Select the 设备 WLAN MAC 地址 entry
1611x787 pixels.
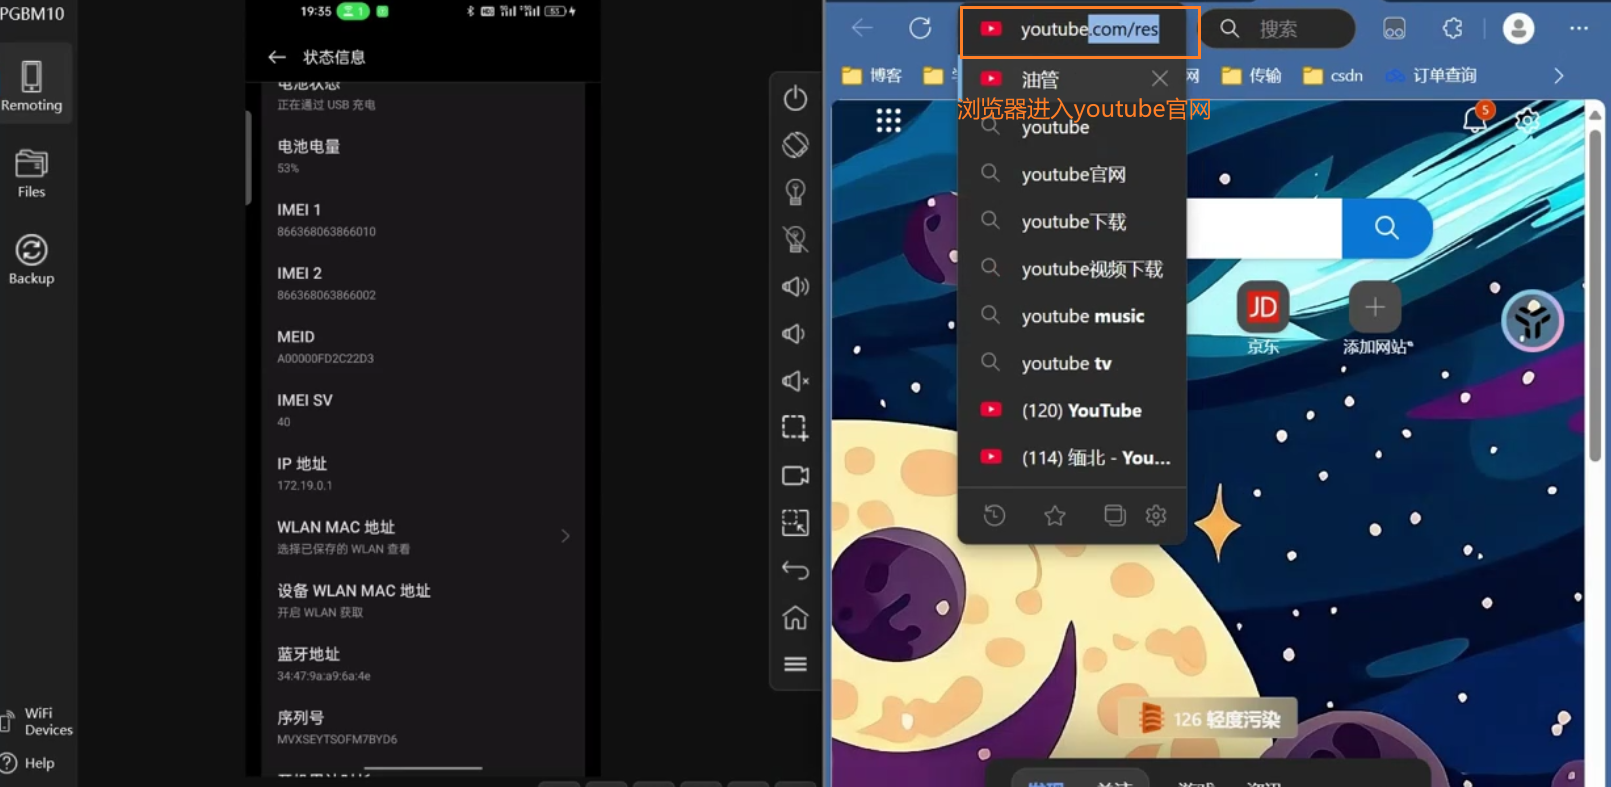coord(423,600)
